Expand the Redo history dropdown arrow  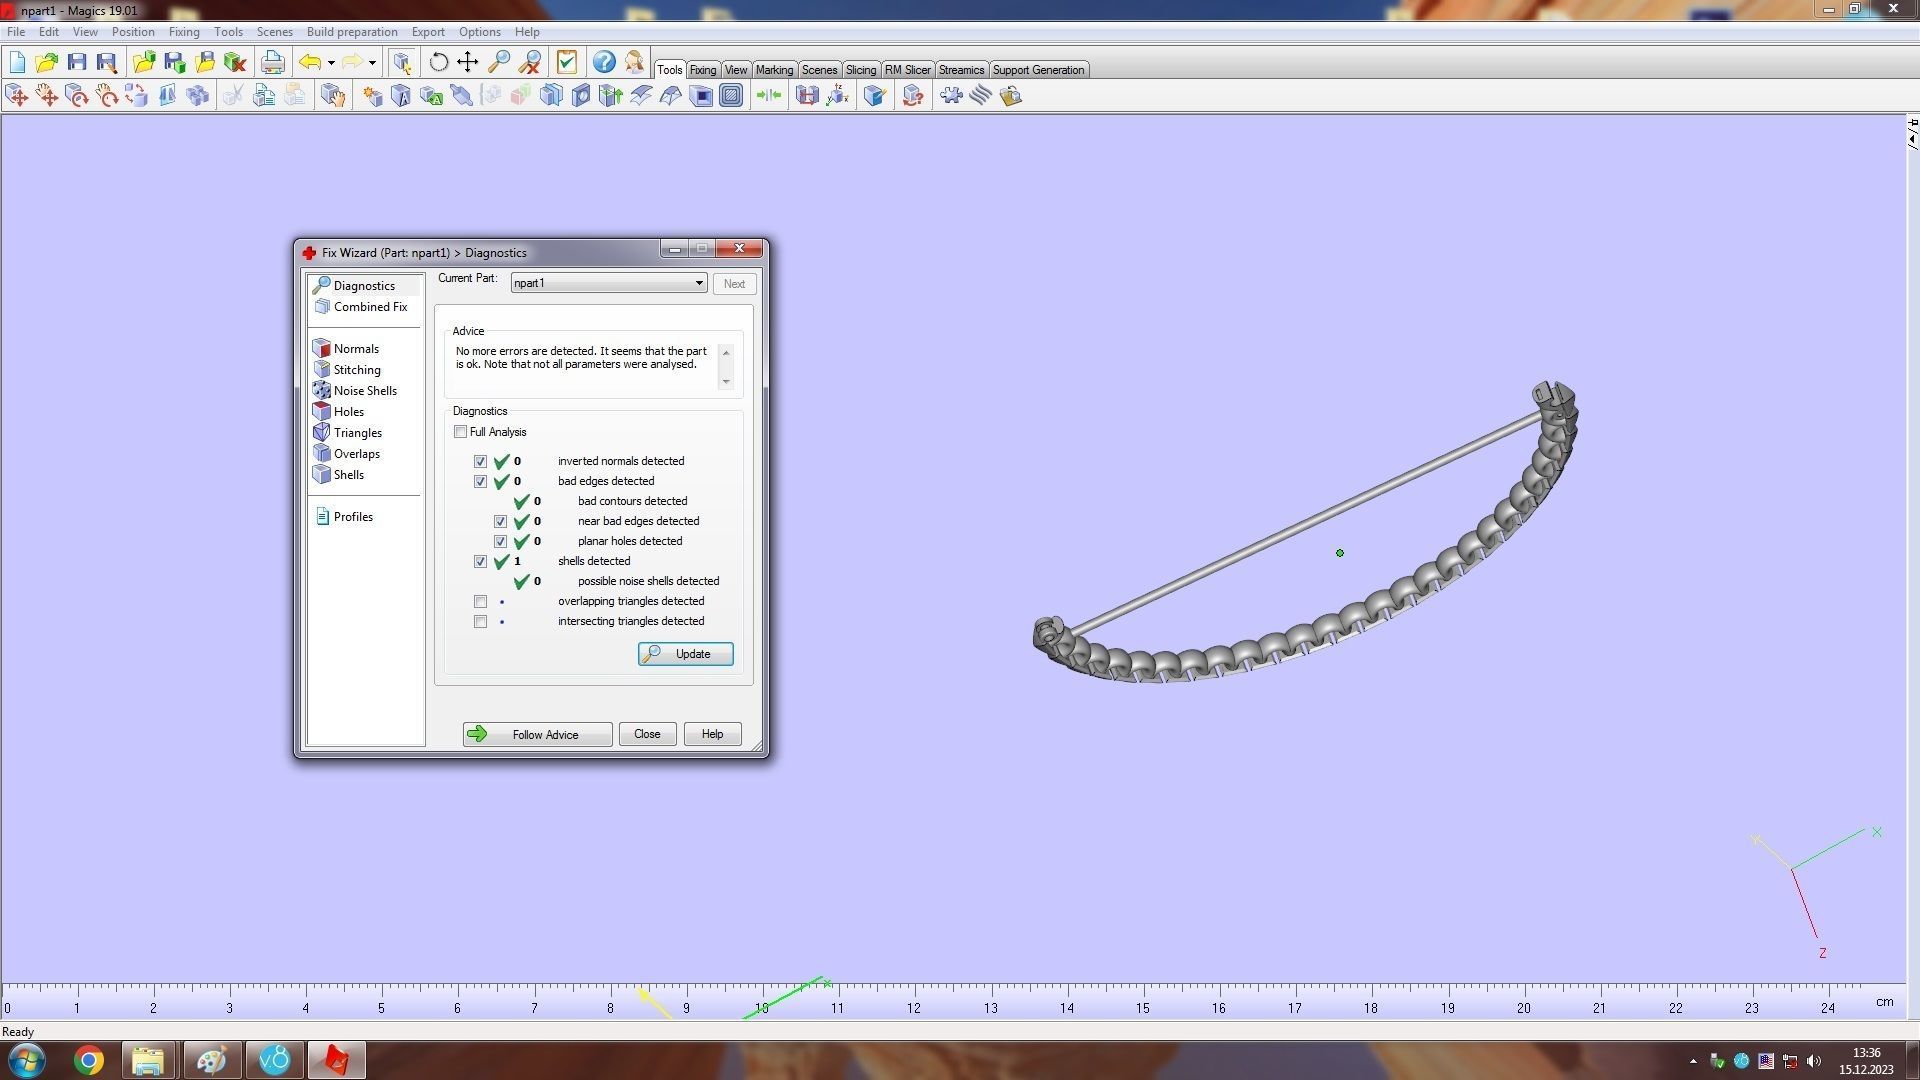372,62
